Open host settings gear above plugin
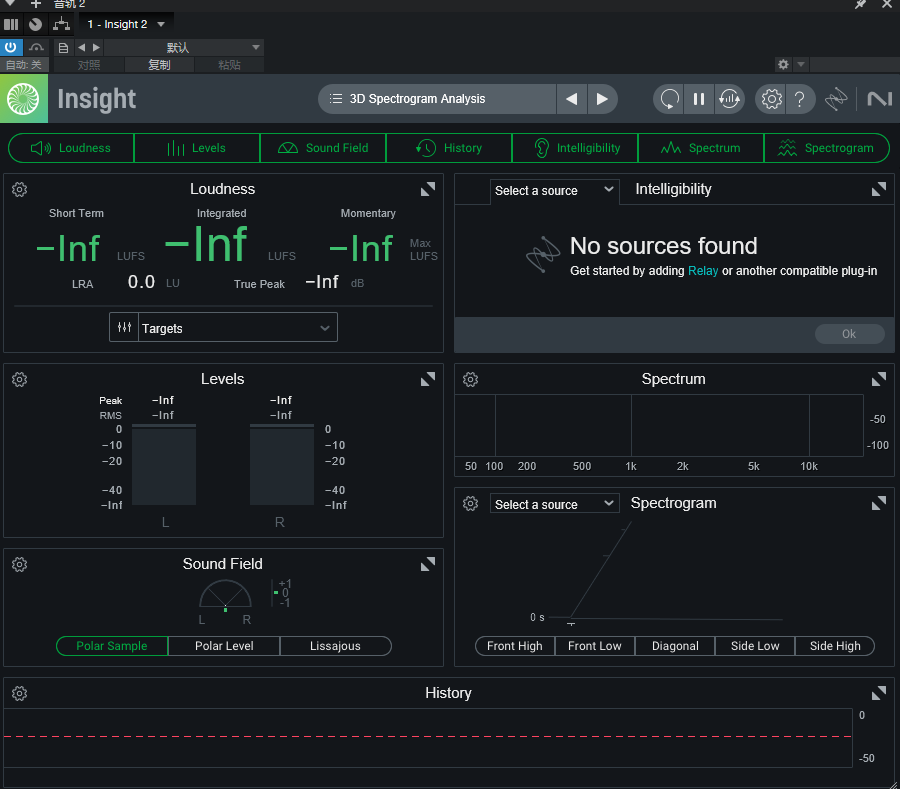The image size is (900, 789). coord(783,64)
